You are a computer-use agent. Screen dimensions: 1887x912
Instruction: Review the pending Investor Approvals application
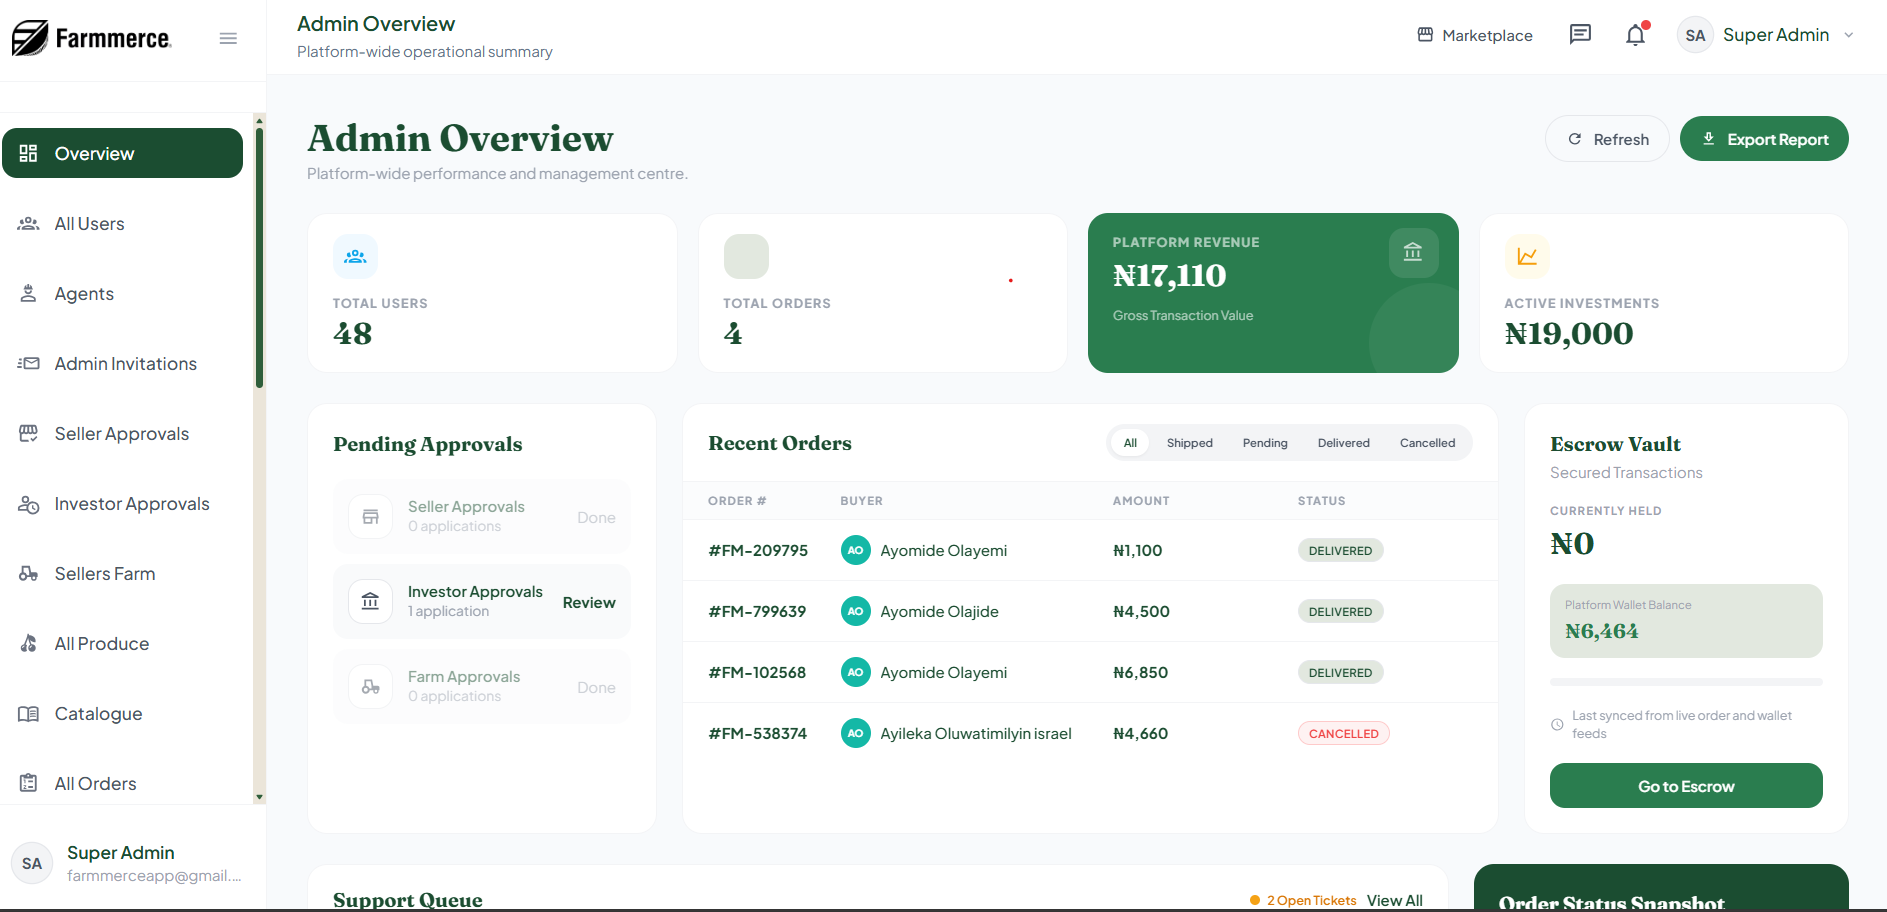point(589,602)
